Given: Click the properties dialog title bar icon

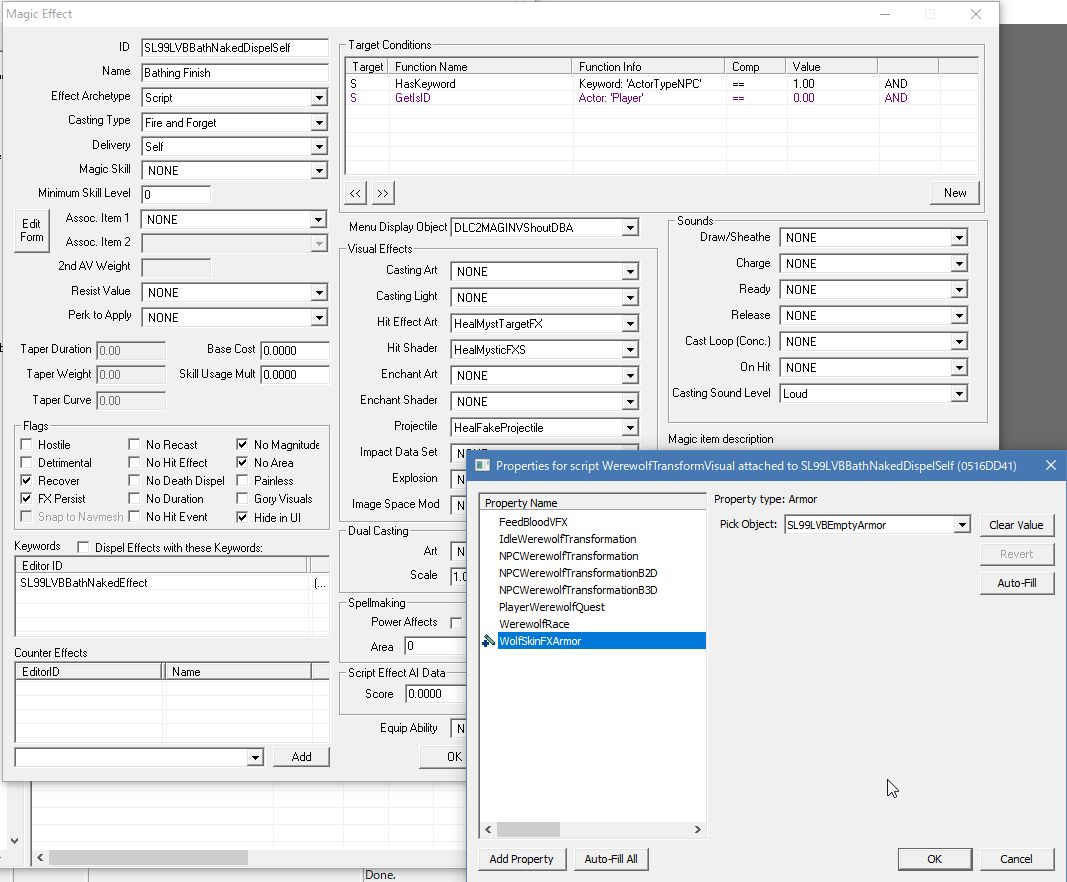Looking at the screenshot, I should pyautogui.click(x=482, y=465).
